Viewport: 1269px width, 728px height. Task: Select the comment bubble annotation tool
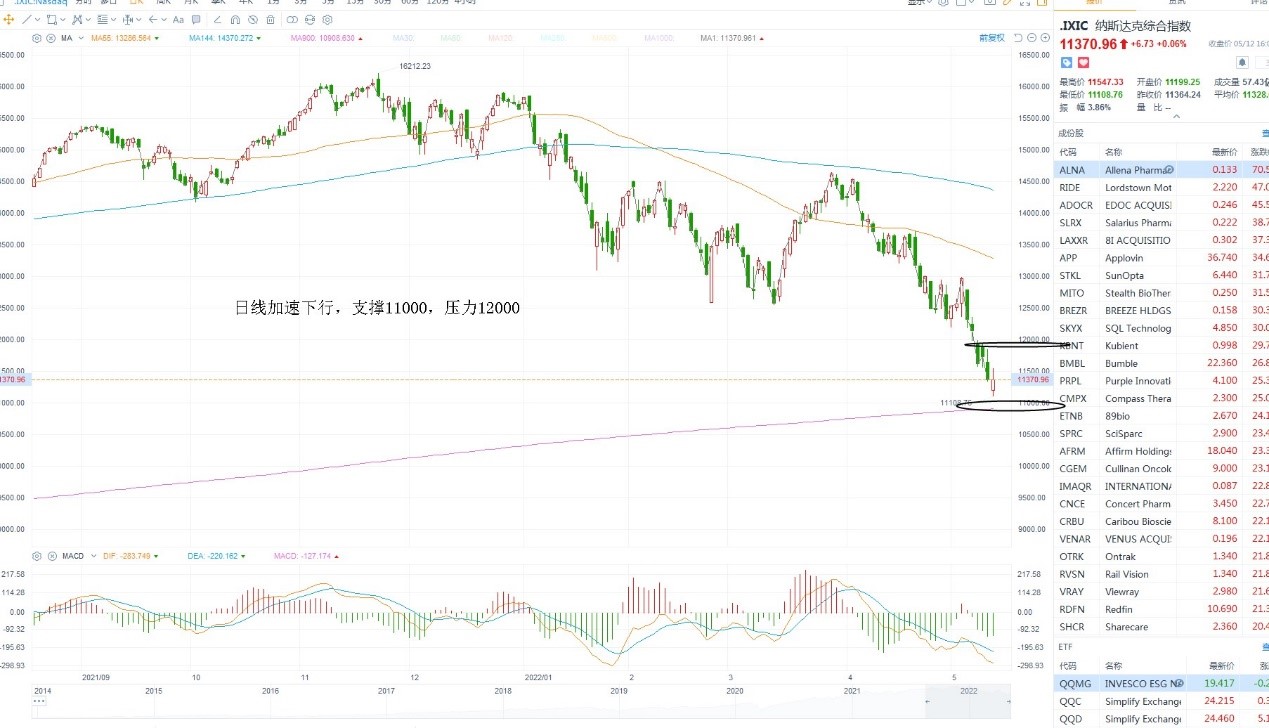[x=196, y=20]
